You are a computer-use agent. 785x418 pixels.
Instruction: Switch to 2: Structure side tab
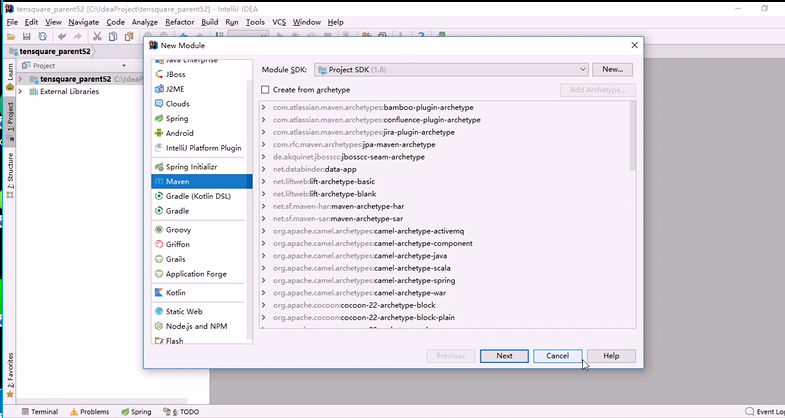click(10, 175)
